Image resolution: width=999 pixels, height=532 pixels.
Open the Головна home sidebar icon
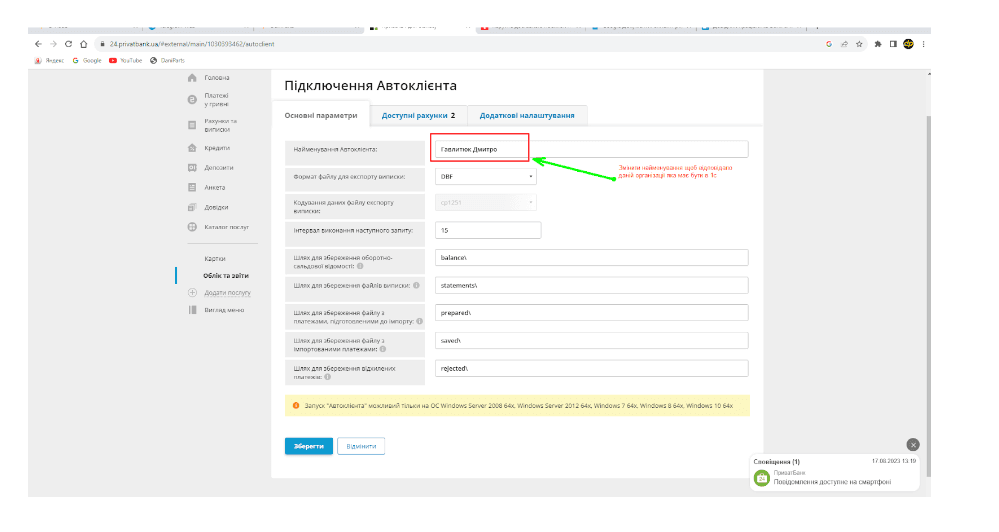[191, 78]
